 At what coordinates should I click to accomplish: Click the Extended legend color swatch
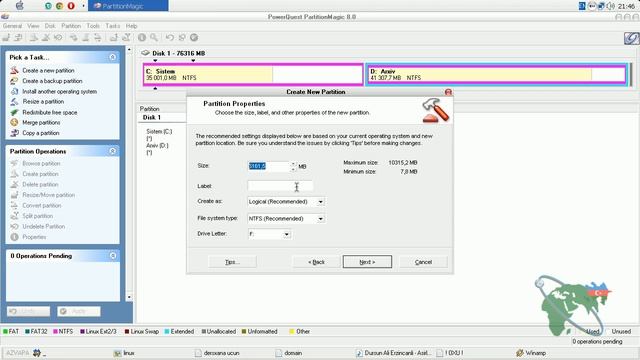click(x=167, y=331)
